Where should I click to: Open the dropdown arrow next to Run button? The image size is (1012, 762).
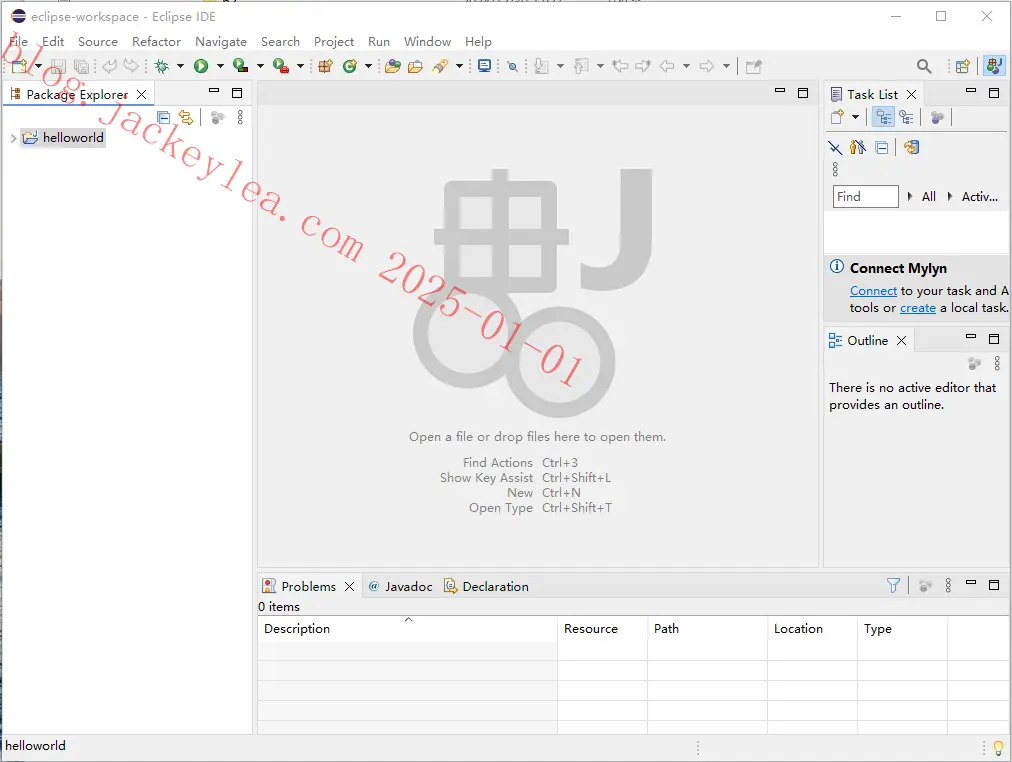pyautogui.click(x=220, y=66)
